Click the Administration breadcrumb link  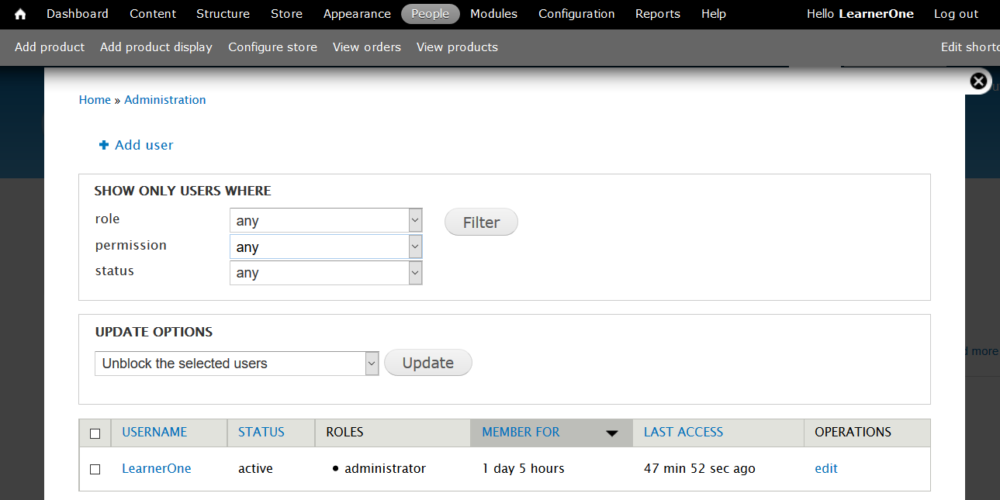[x=165, y=100]
